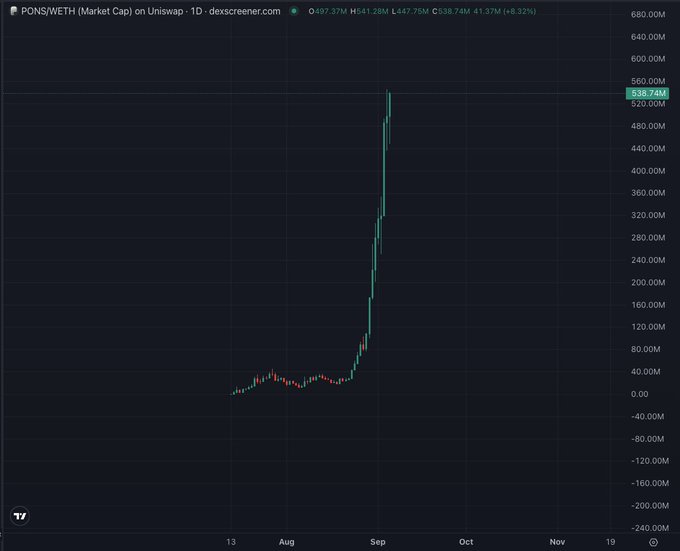
Task: Click the Aug label on time axis
Action: [287, 542]
